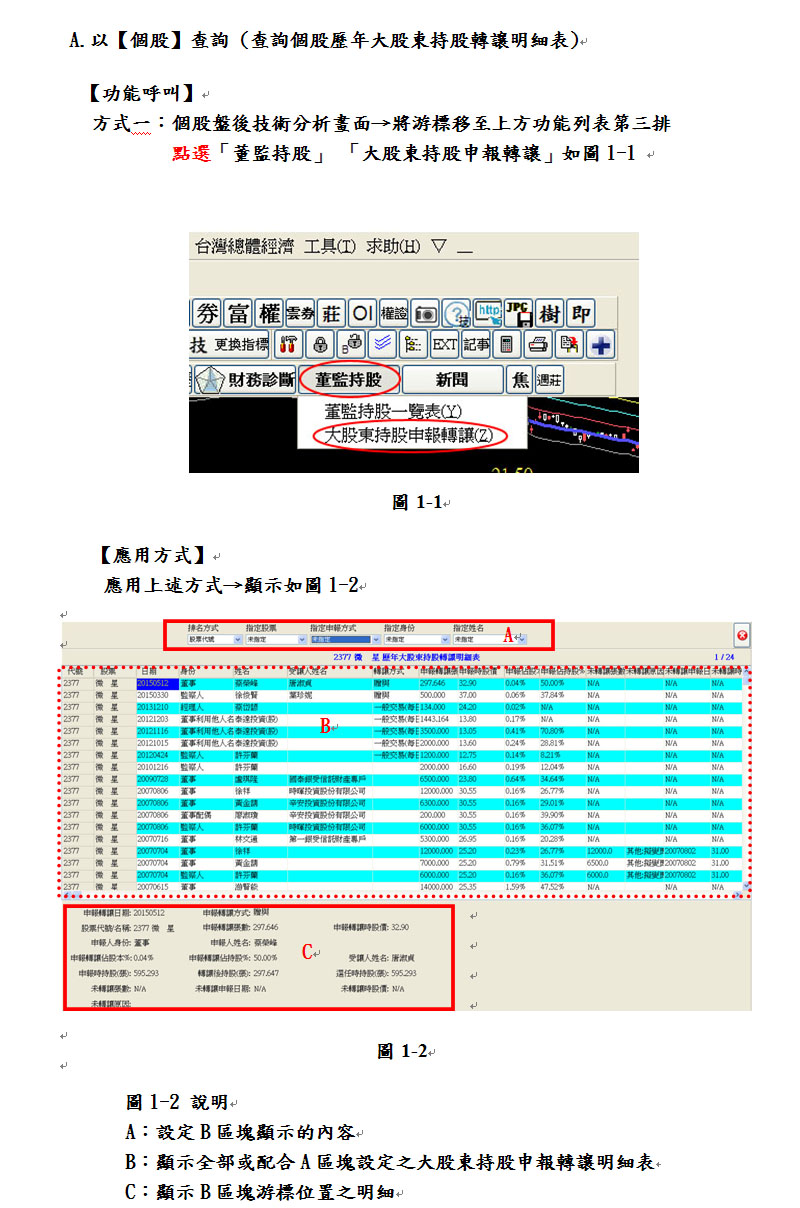This screenshot has height=1208, width=800.
Task: Select the row dated 20120424
Action: (403, 754)
